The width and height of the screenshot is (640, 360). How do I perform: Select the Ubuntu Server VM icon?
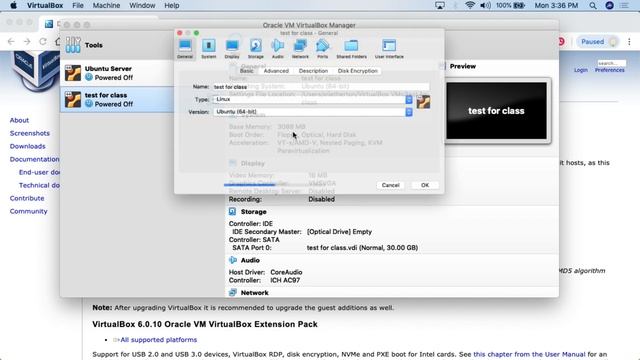point(73,73)
